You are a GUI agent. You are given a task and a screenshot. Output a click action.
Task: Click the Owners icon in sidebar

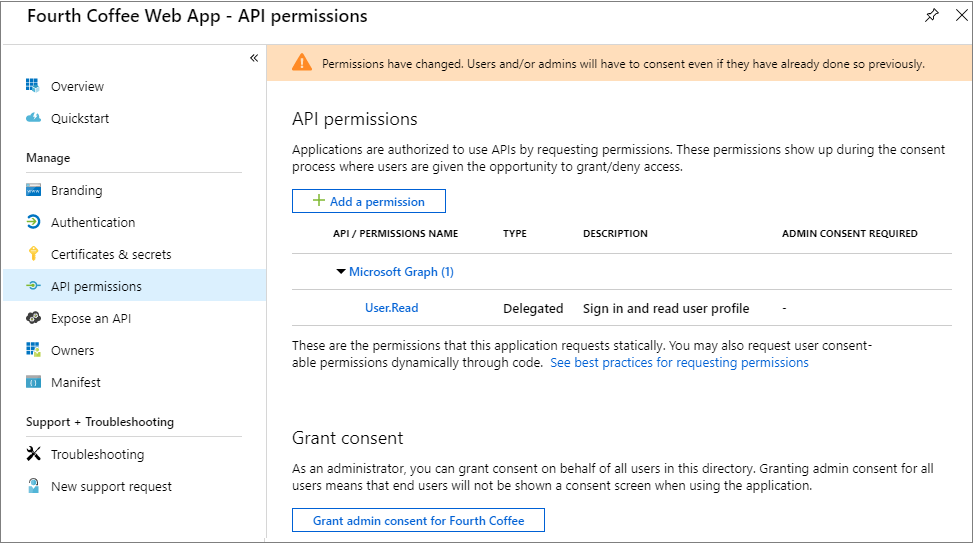coord(33,349)
